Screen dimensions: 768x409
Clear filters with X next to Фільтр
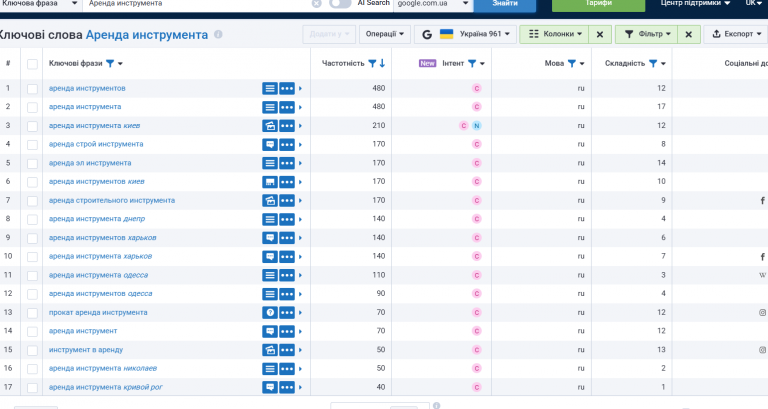688,34
